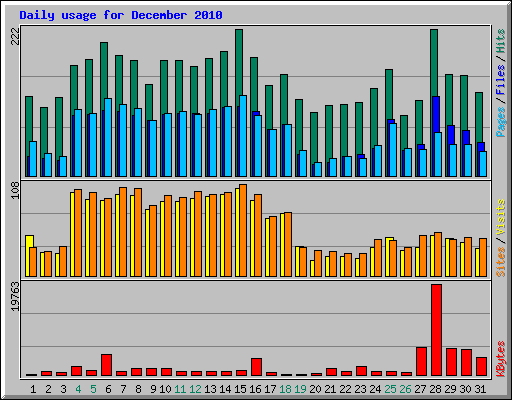Select day label '21' on the axis

tap(330, 389)
